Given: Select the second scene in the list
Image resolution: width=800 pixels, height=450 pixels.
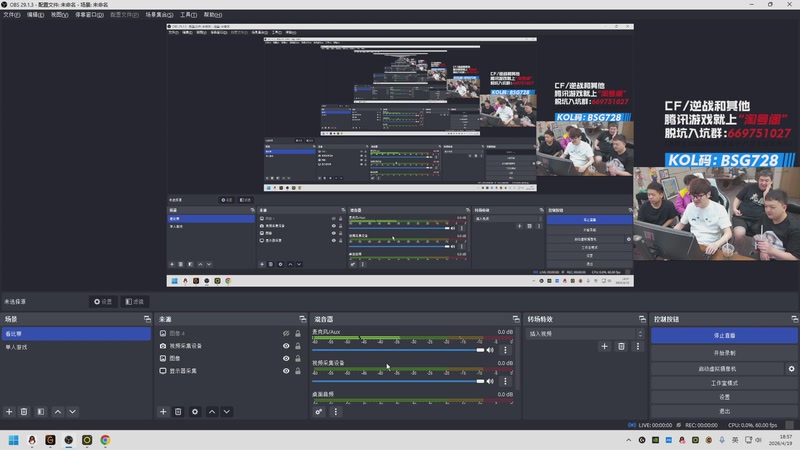Looking at the screenshot, I should [x=76, y=347].
